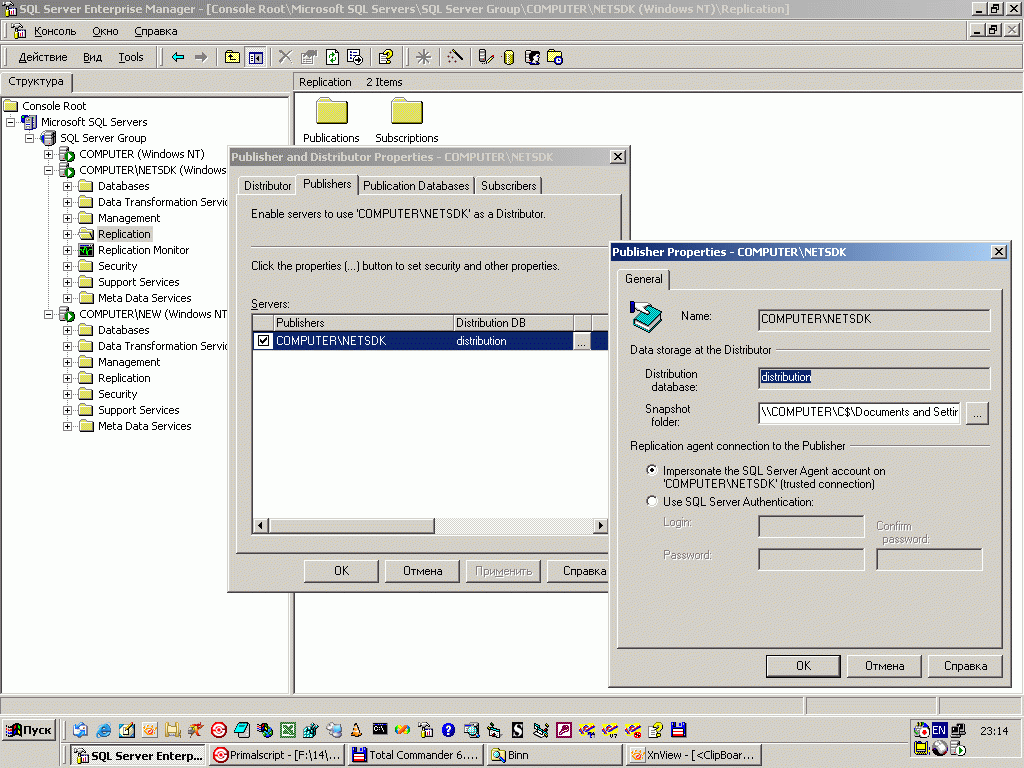Screen dimensions: 1024x768
Task: Click the New Job toolbar icon
Action: pyautogui.click(x=555, y=57)
